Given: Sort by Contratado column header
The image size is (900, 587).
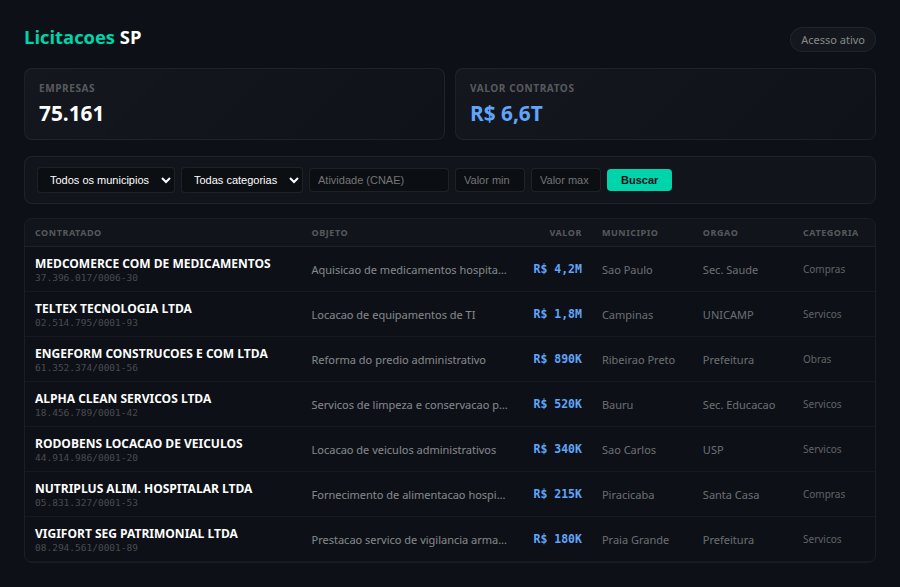Looking at the screenshot, I should (x=68, y=233).
